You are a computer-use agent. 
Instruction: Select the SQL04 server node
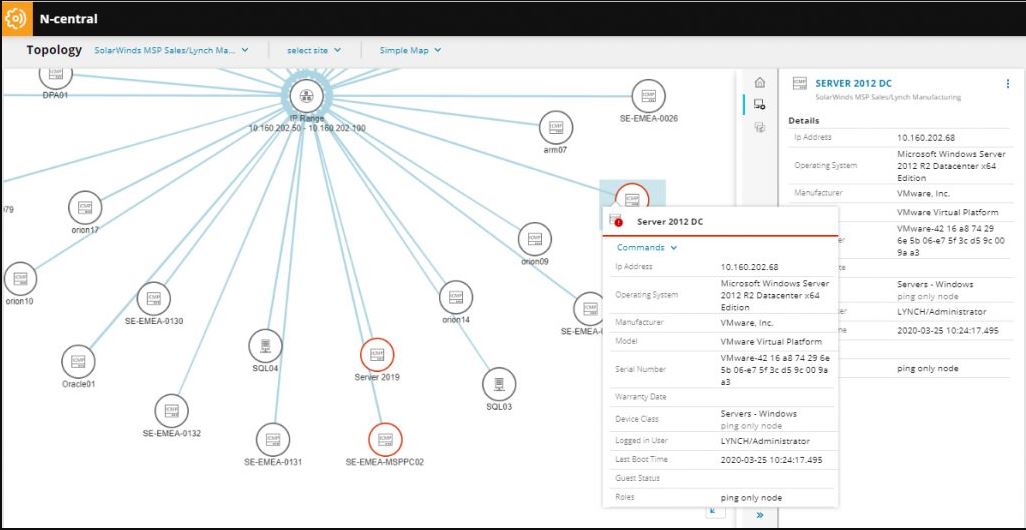tap(265, 346)
